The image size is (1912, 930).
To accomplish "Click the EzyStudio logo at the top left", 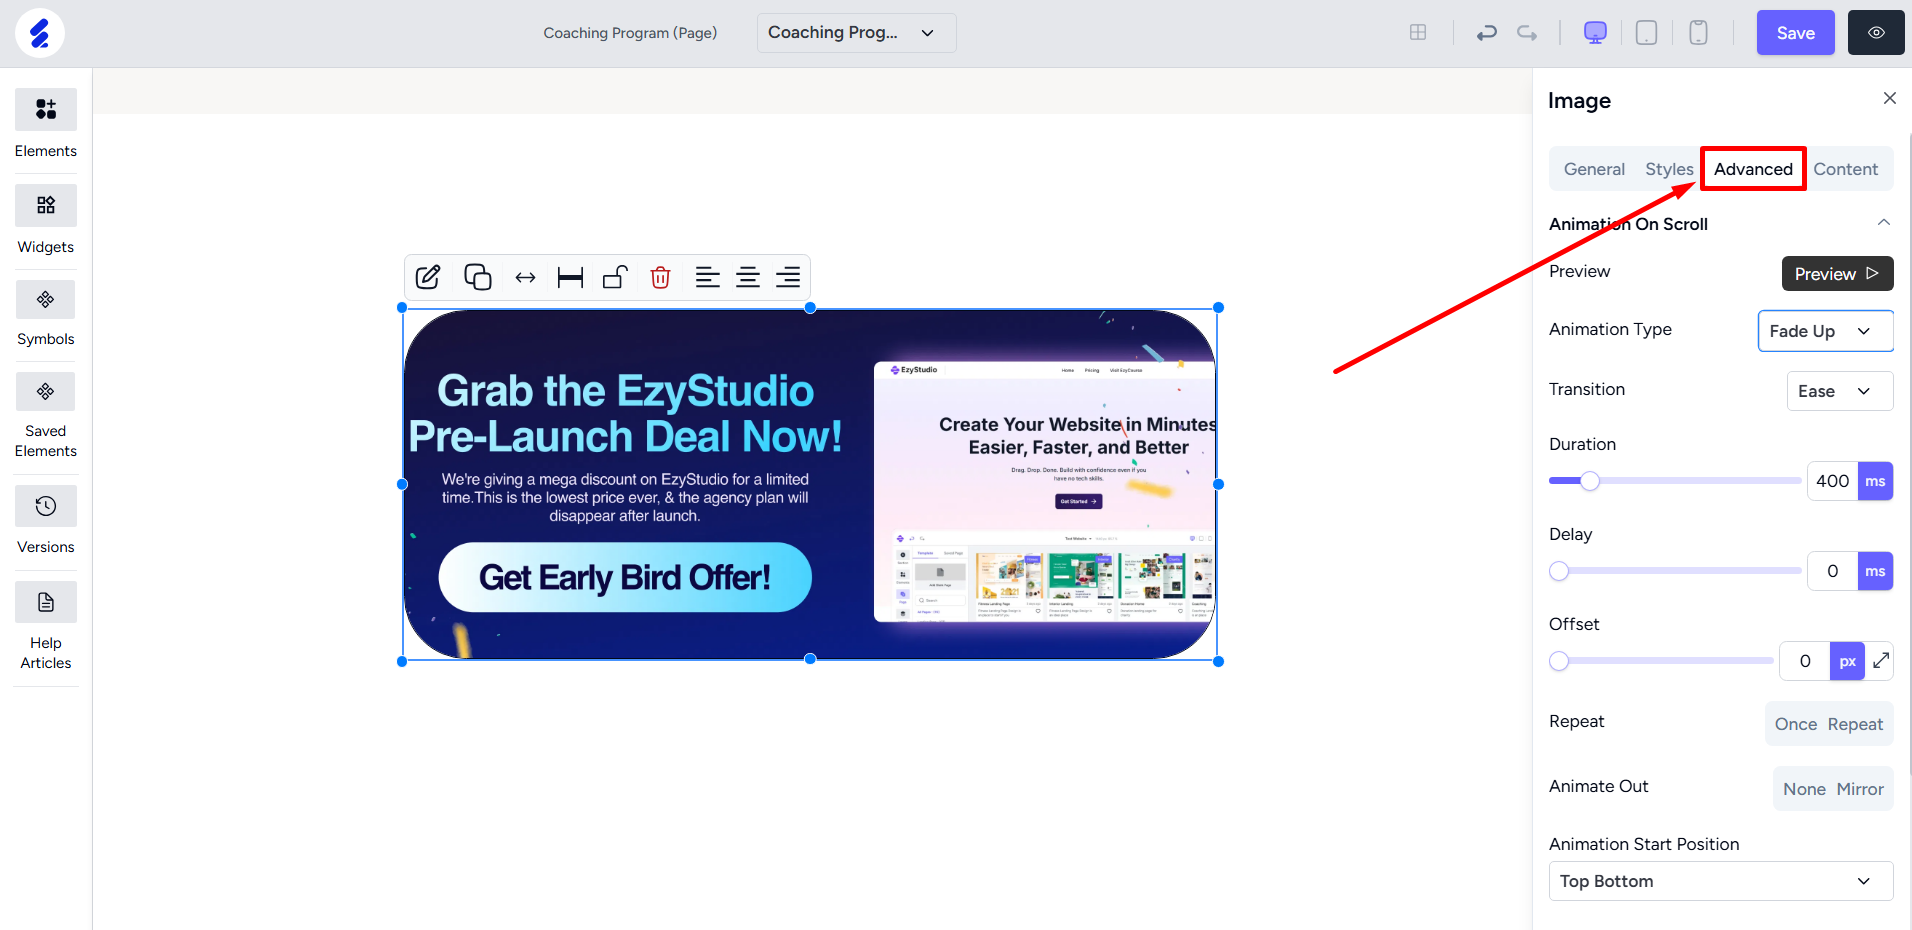I will pos(40,33).
